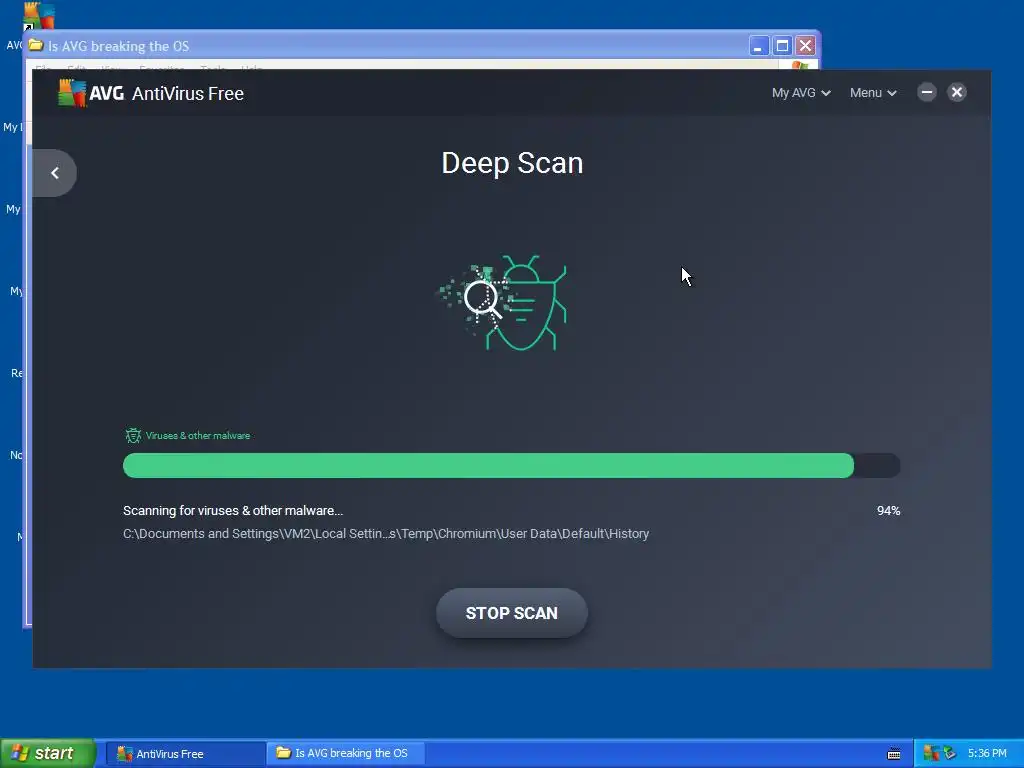
Task: Minimize the 'Is AVG breaking the OS' window
Action: click(x=758, y=46)
